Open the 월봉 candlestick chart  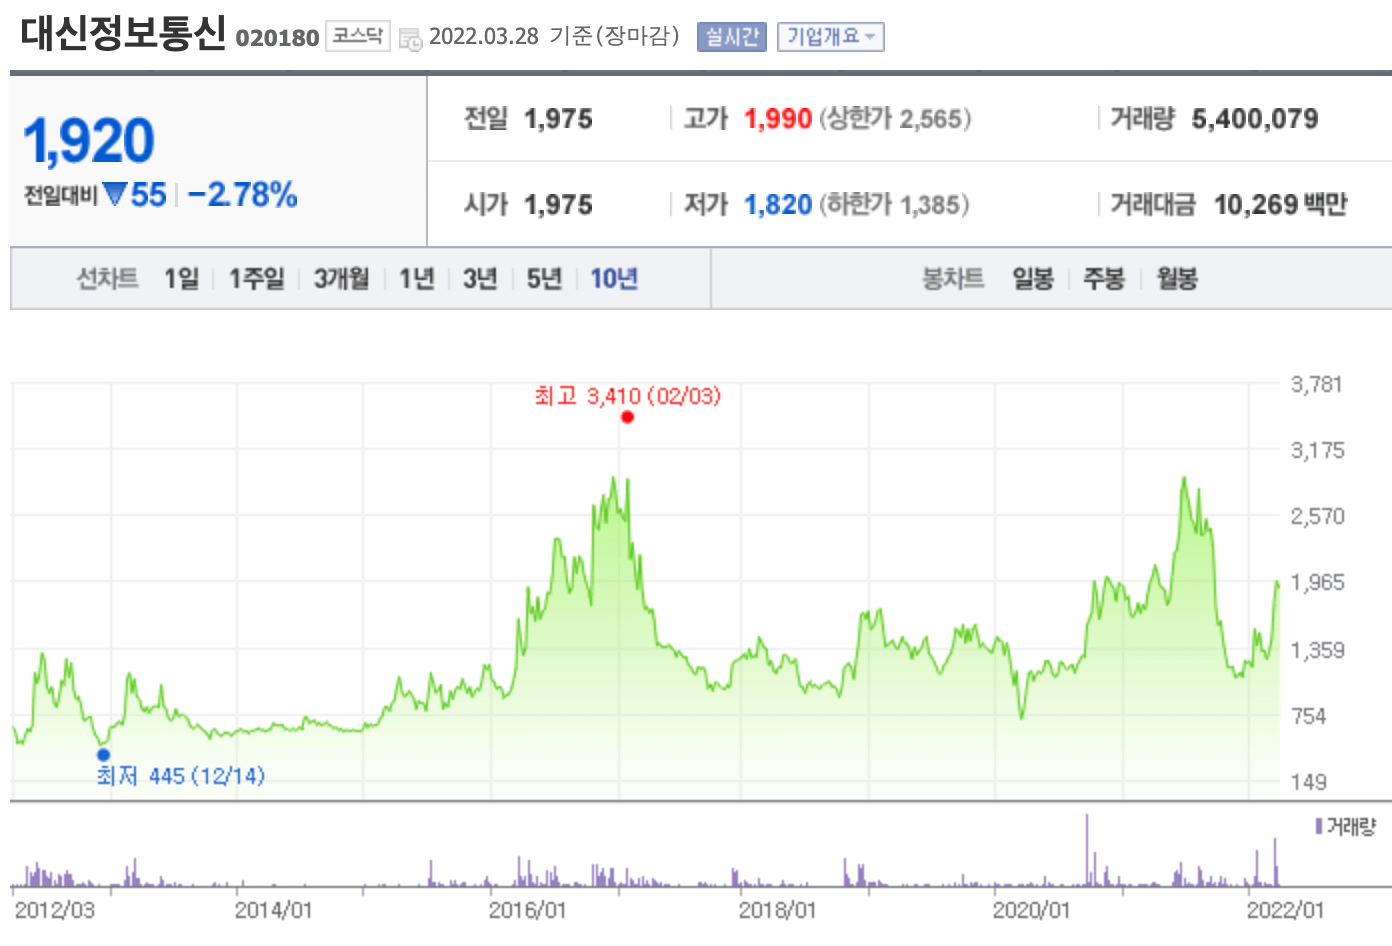tap(1177, 278)
